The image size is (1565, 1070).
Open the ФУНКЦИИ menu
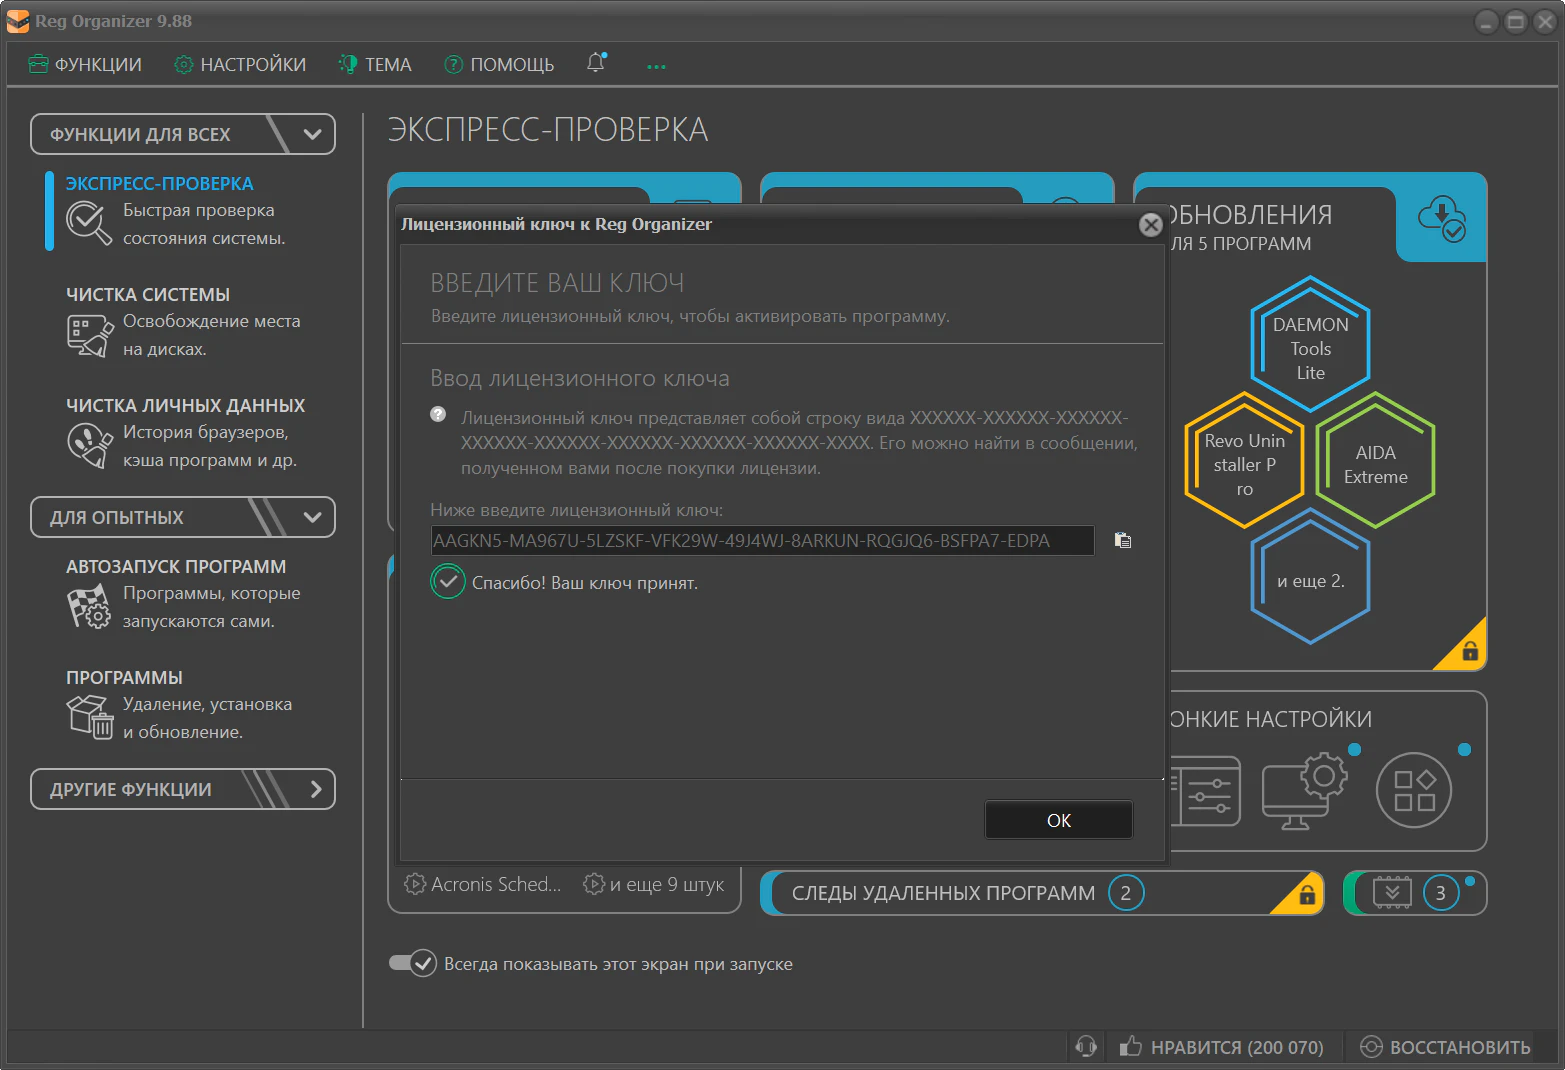[86, 65]
